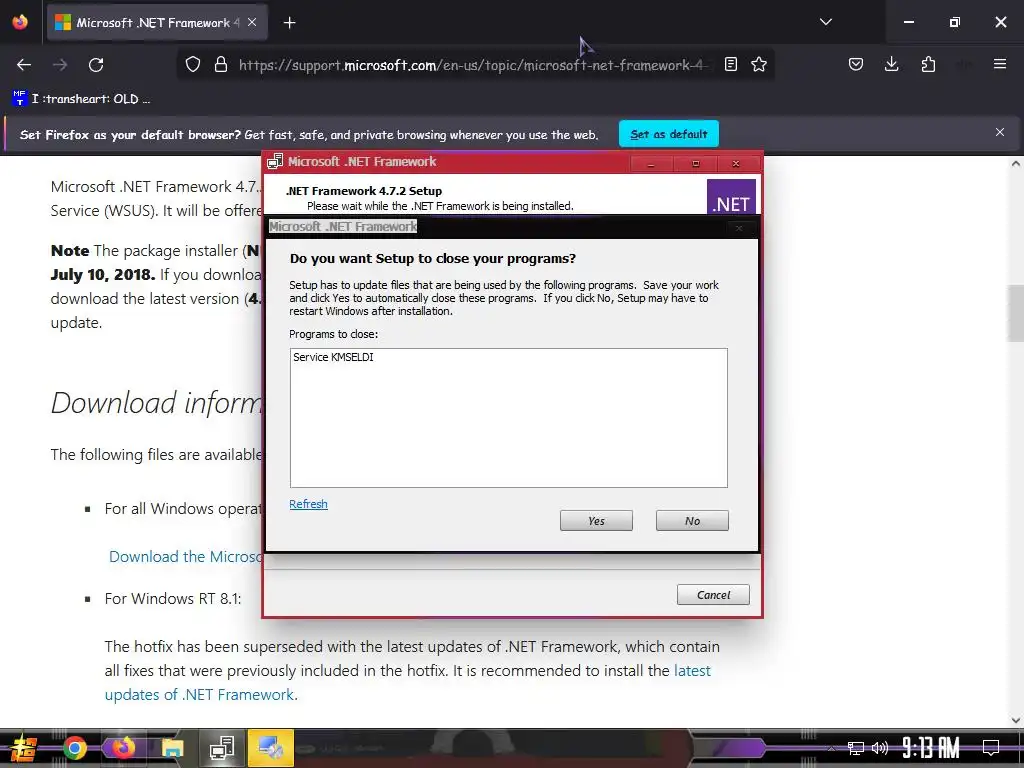Select the .NET setup taskbar icon
1024x768 pixels.
click(221, 748)
